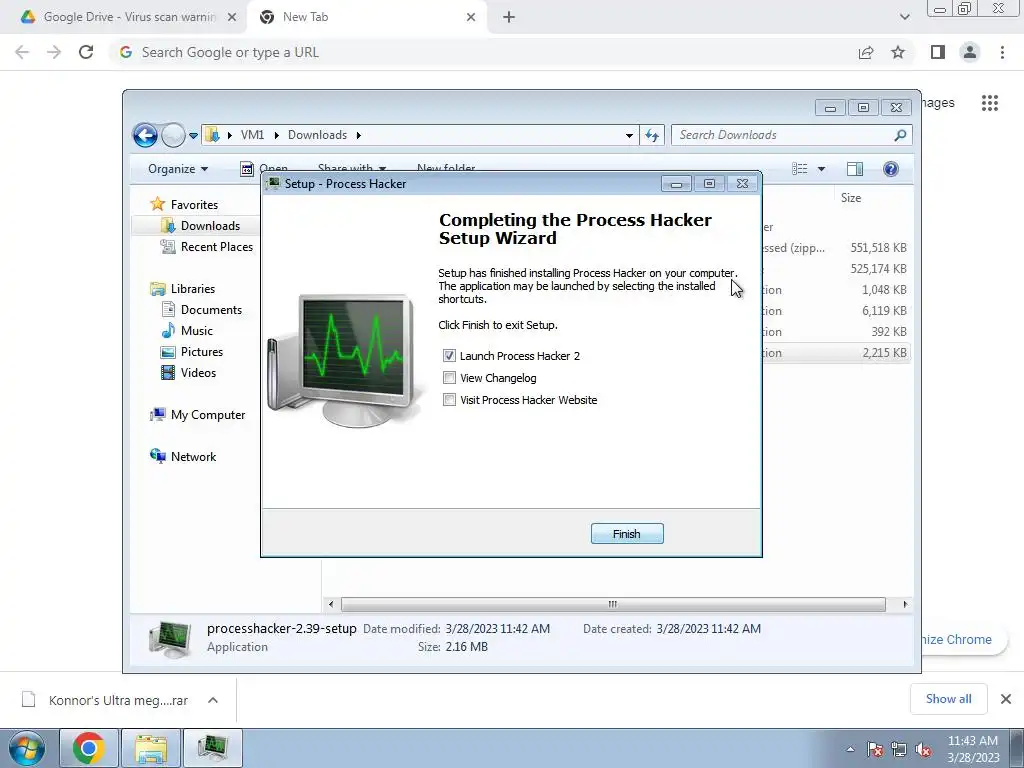The width and height of the screenshot is (1024, 768).
Task: Open Chrome three-dot menu
Action: point(1002,52)
